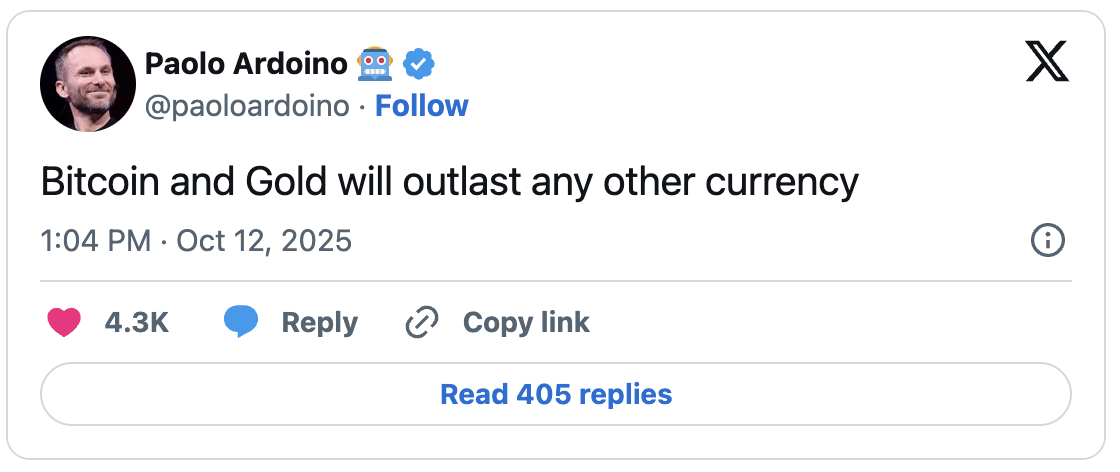Follow the @paoloardoino account
Viewport: 1120px width, 472px height.
pyautogui.click(x=421, y=106)
